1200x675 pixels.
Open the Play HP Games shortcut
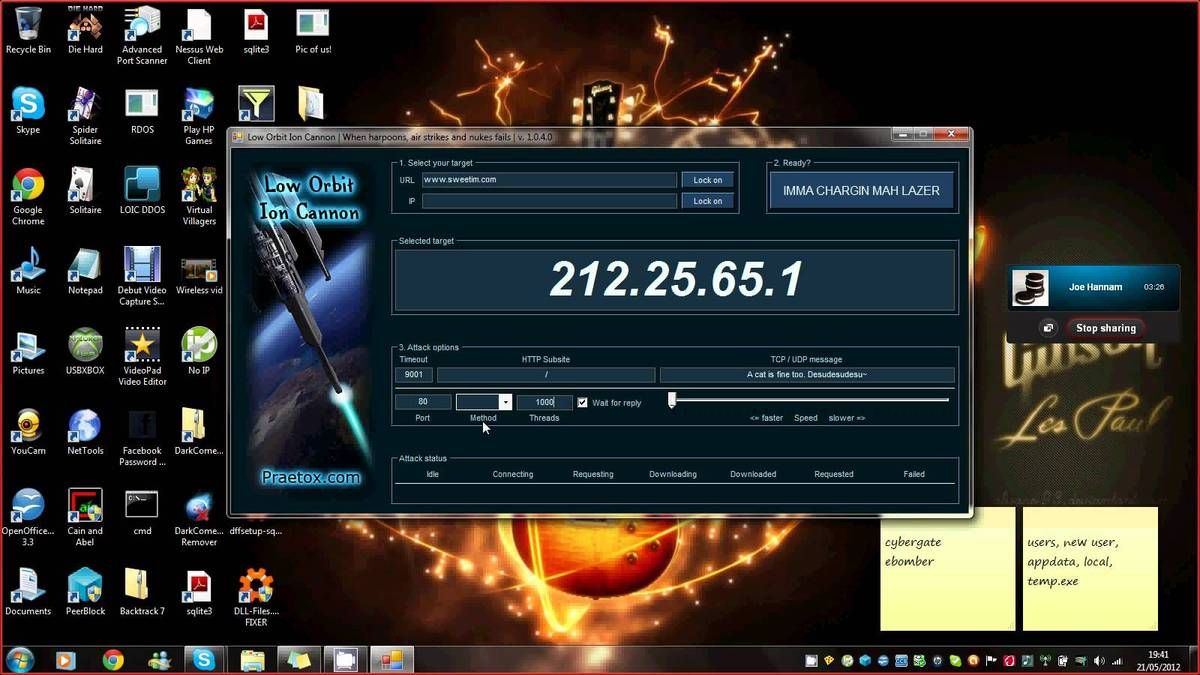pyautogui.click(x=199, y=116)
